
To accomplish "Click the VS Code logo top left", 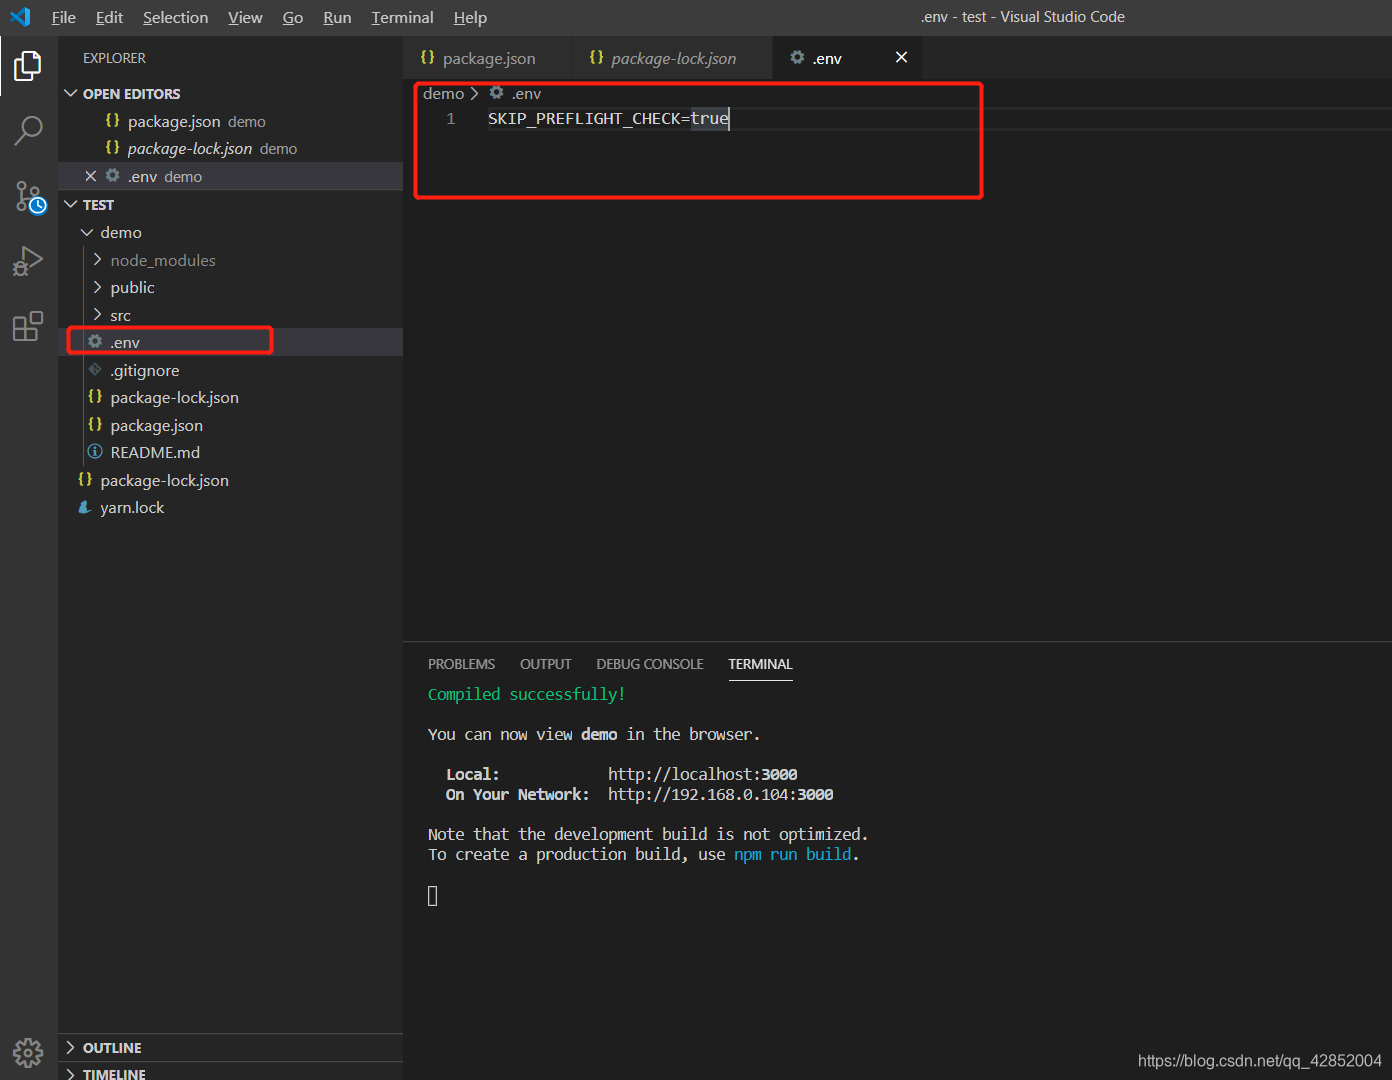I will click(x=20, y=17).
